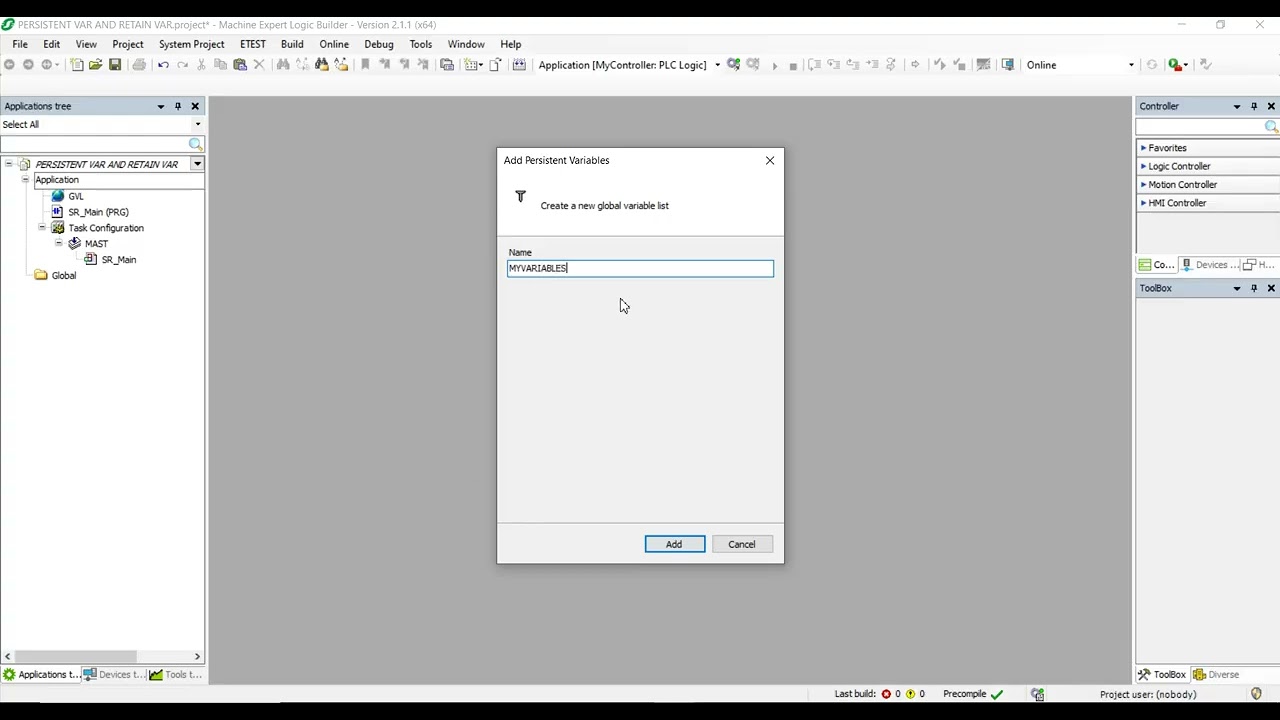Click the Paste clipboard toolbar icon
This screenshot has height=720, width=1280.
tap(240, 65)
